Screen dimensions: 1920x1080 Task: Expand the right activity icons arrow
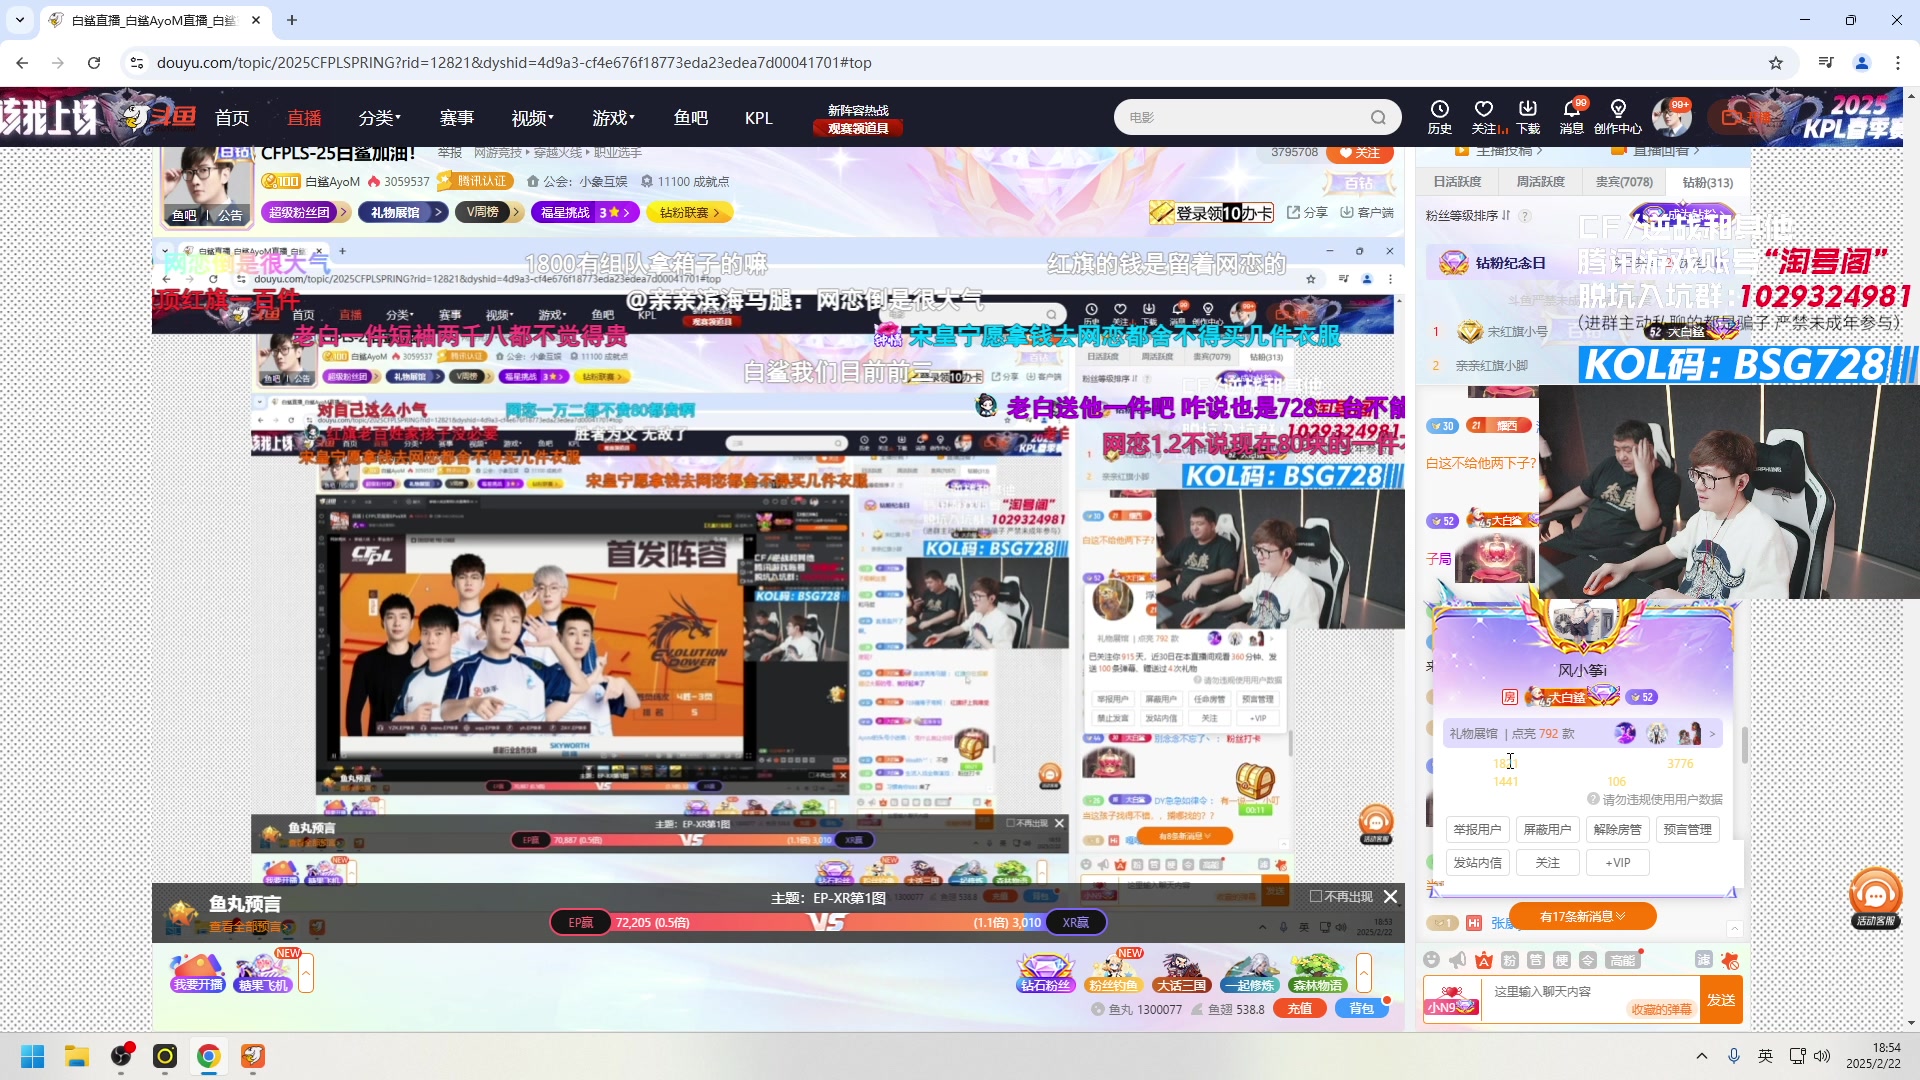pyautogui.click(x=1364, y=973)
